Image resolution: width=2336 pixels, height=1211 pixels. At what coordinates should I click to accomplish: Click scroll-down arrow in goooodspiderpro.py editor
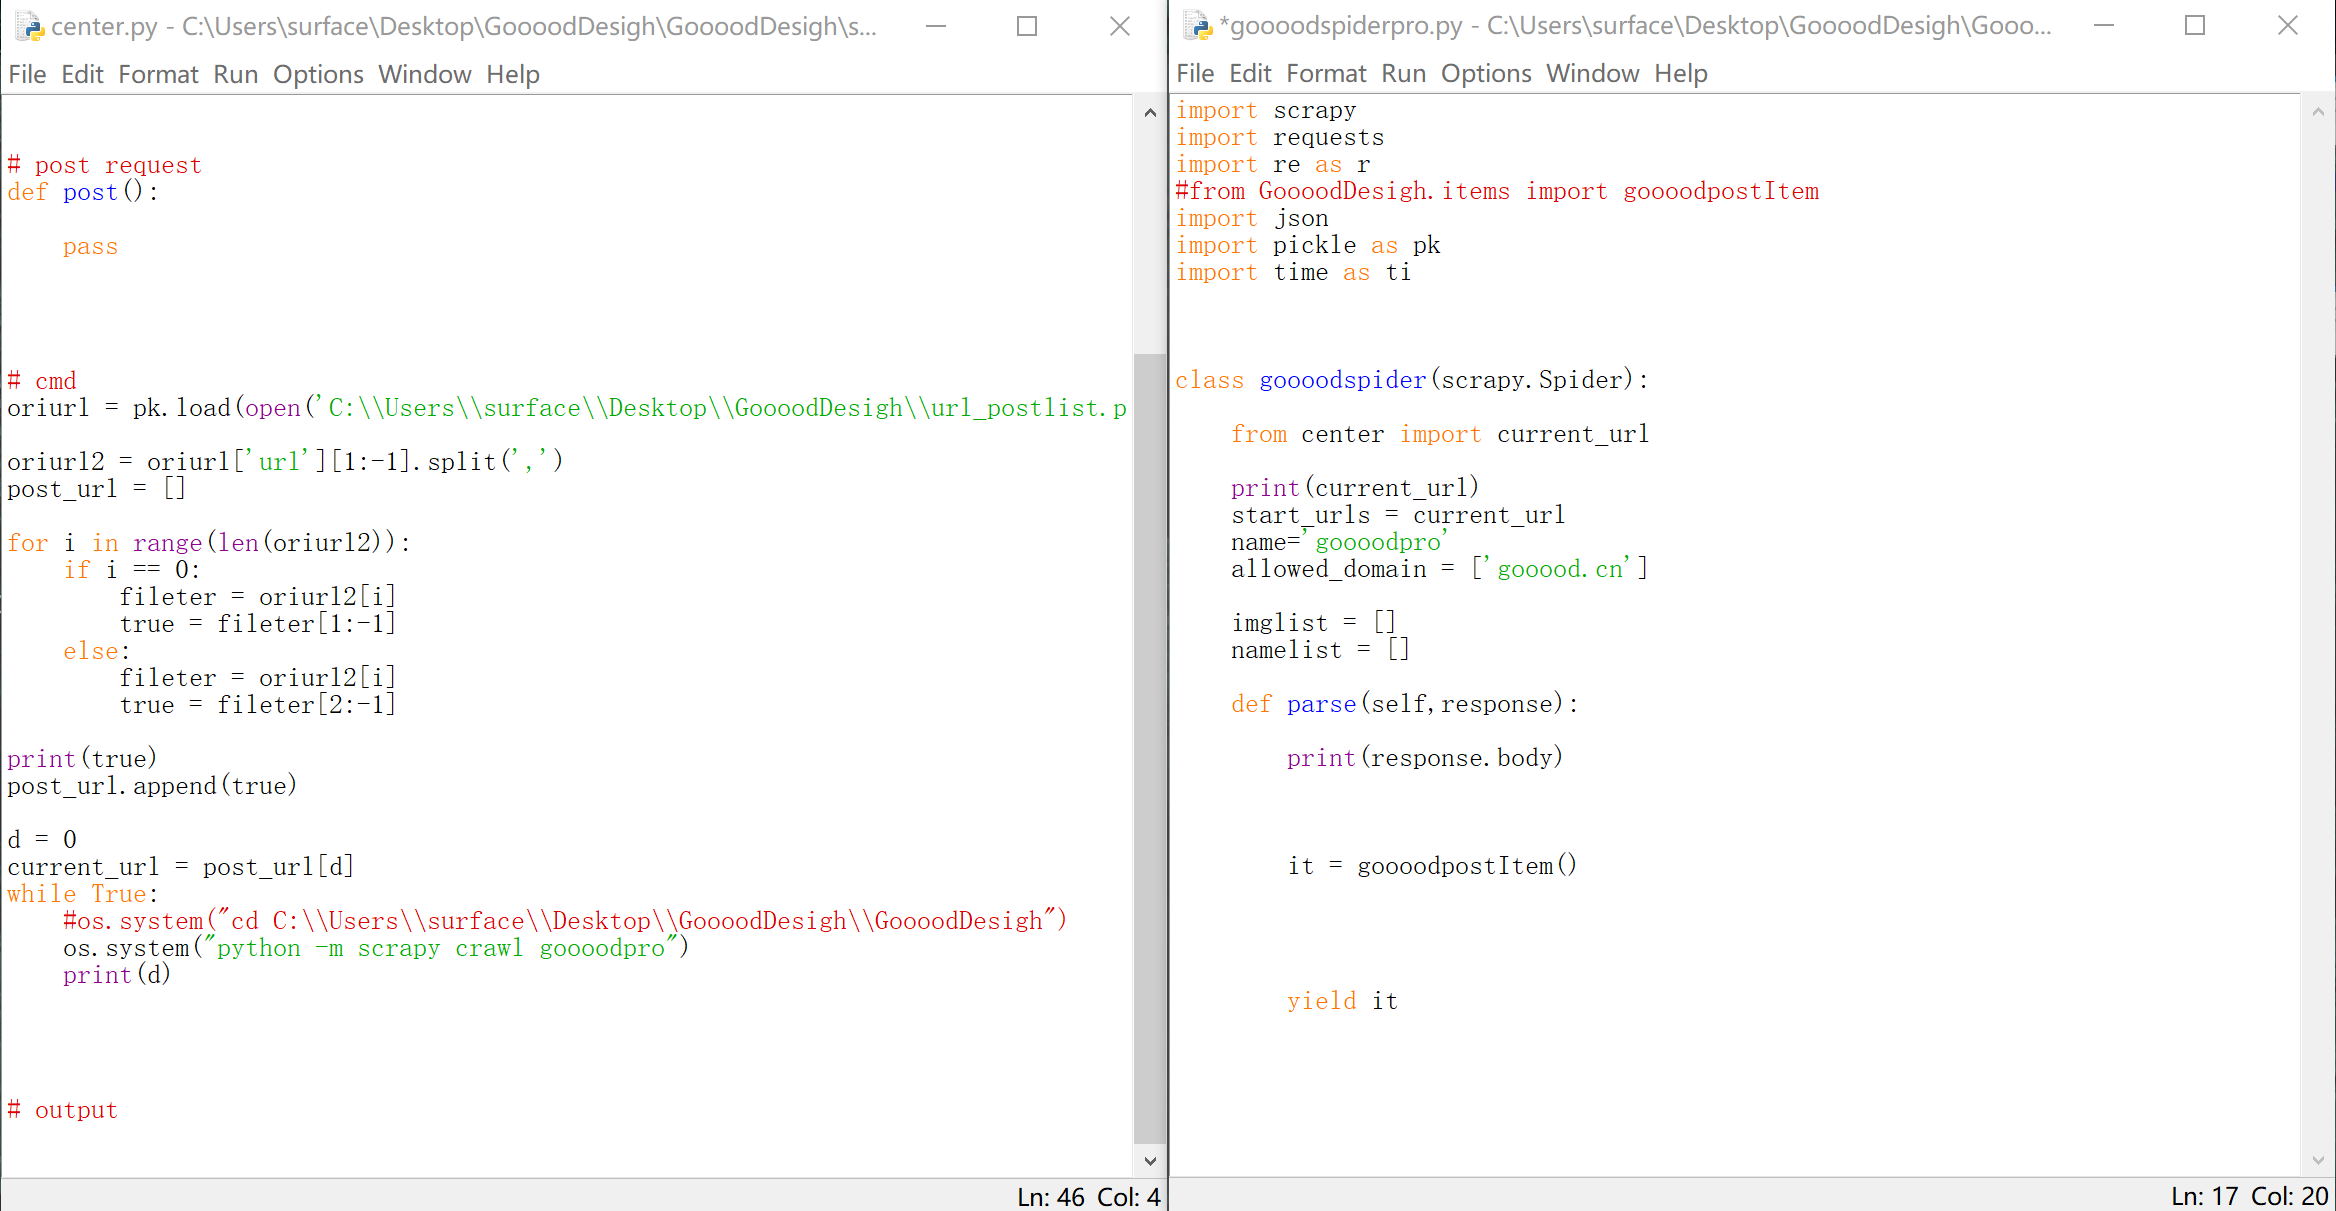tap(2318, 1160)
